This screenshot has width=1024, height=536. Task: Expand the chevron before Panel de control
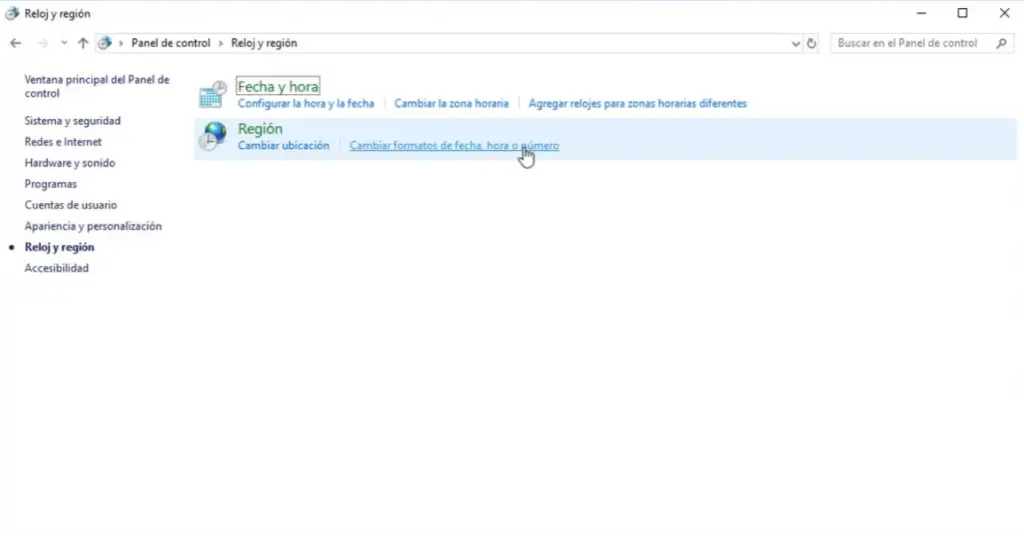121,43
